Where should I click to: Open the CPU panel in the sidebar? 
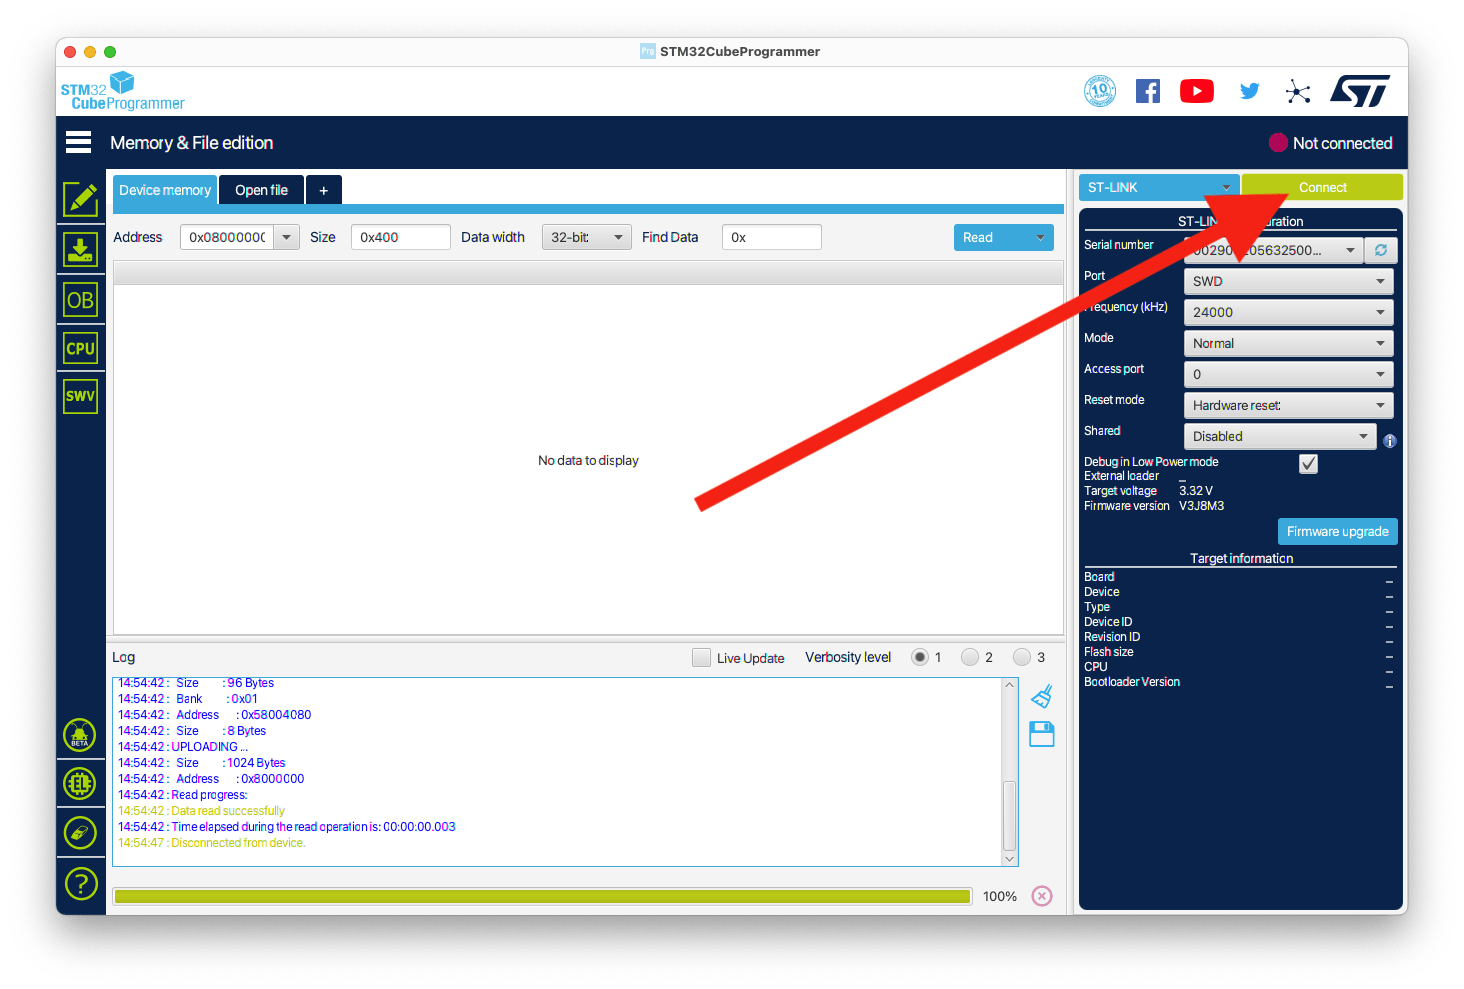[81, 348]
